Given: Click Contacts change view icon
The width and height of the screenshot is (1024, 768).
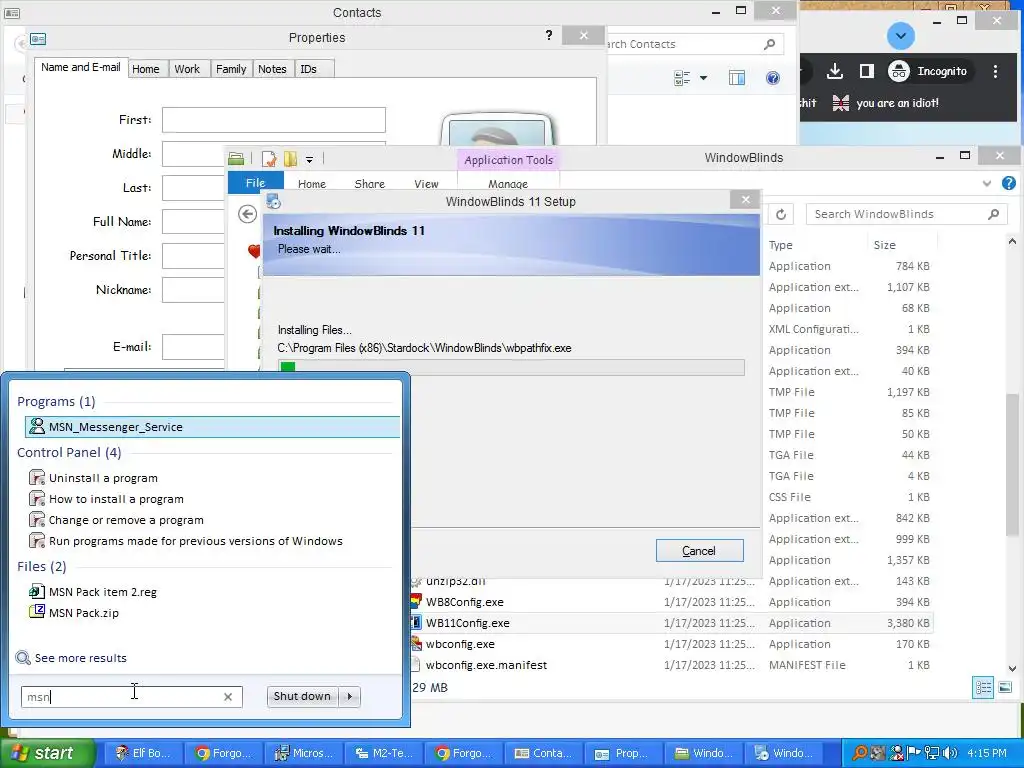Looking at the screenshot, I should tap(682, 78).
